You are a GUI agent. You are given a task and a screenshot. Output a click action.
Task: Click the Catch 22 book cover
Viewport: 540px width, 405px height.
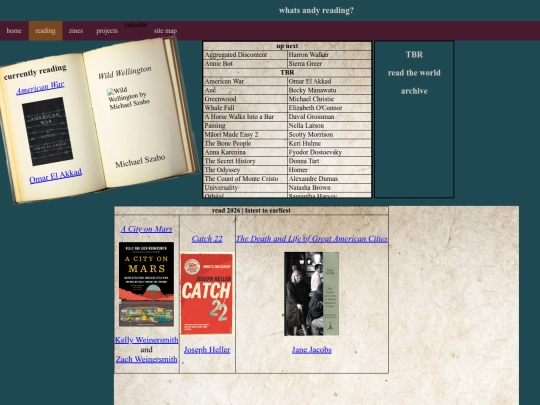click(x=207, y=294)
